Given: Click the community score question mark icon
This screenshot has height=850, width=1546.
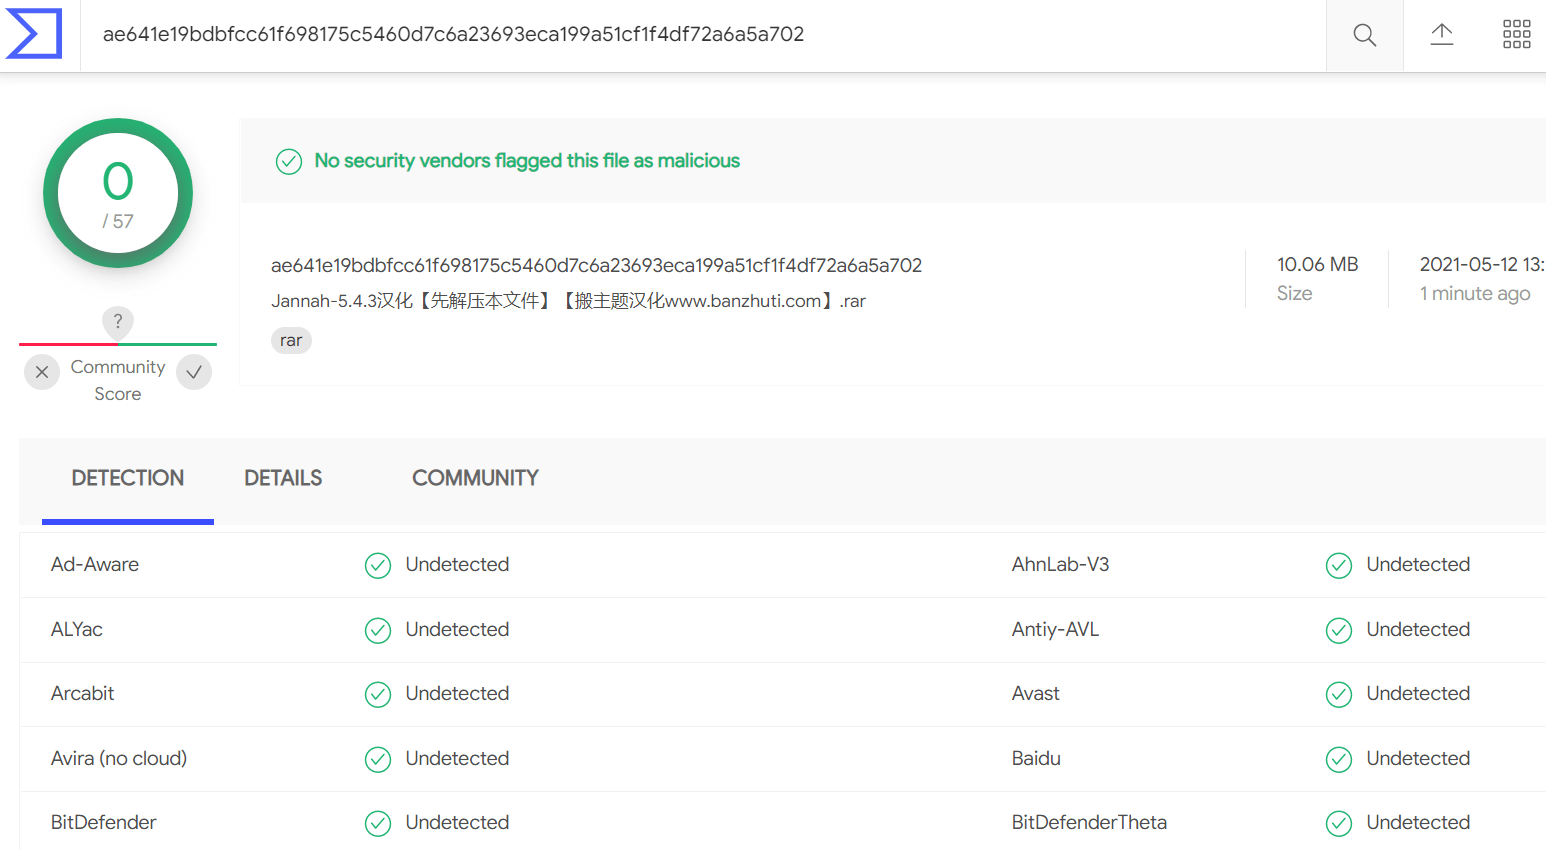Looking at the screenshot, I should pos(118,321).
